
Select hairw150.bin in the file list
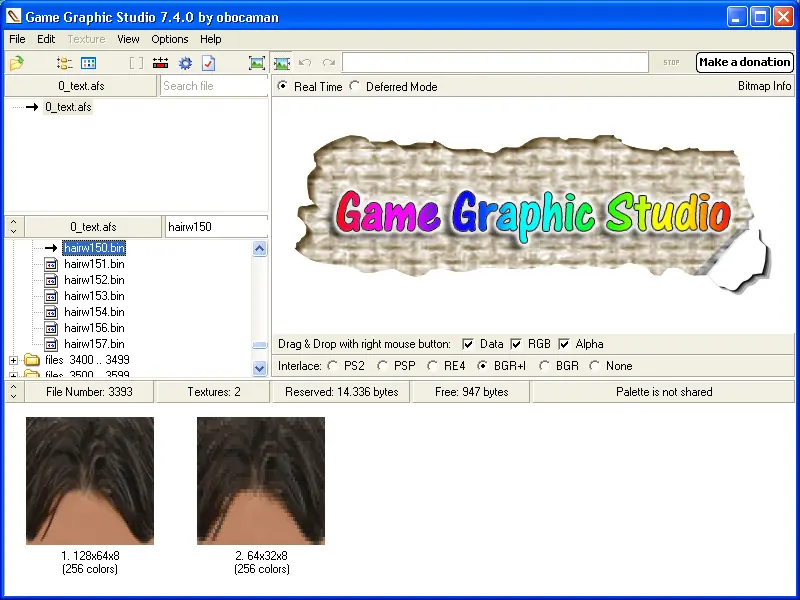[94, 248]
